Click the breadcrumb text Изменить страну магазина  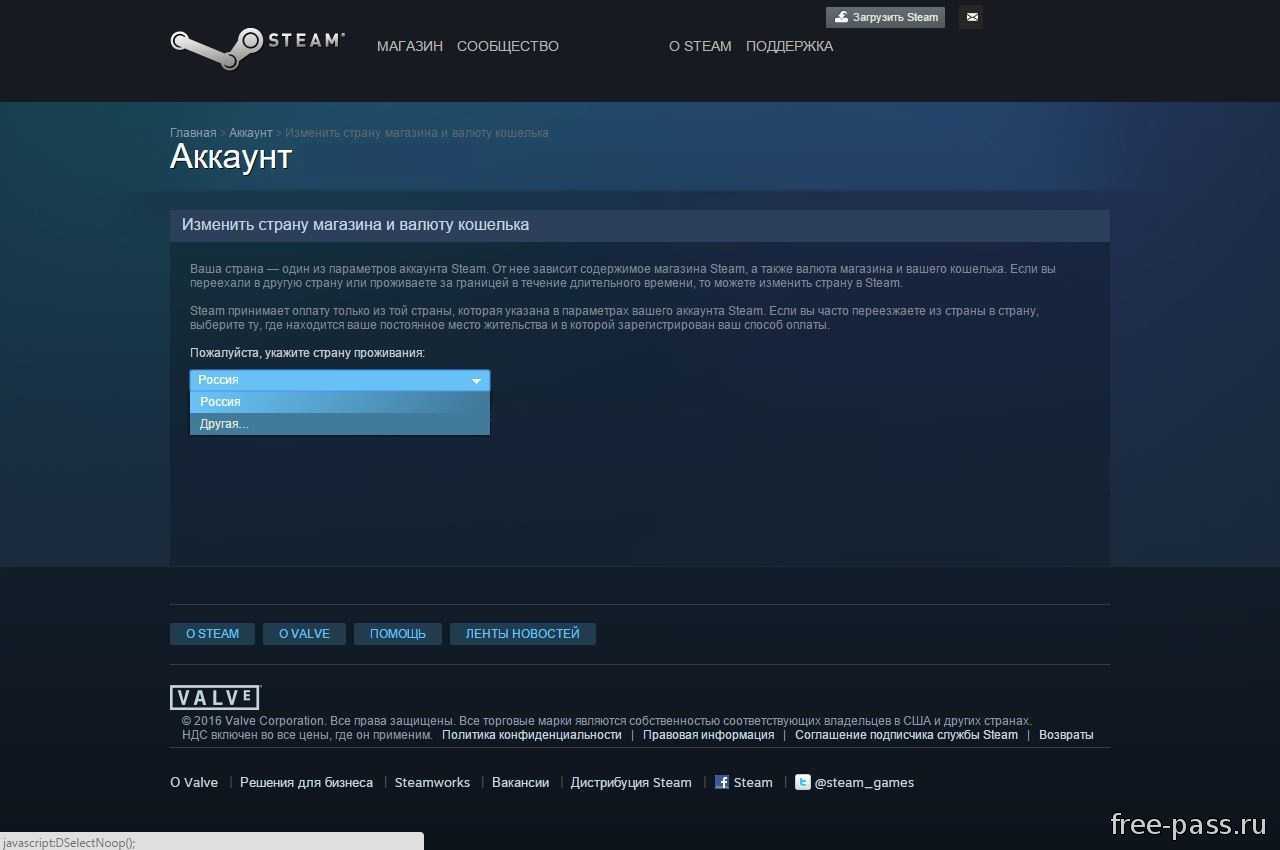pyautogui.click(x=417, y=133)
